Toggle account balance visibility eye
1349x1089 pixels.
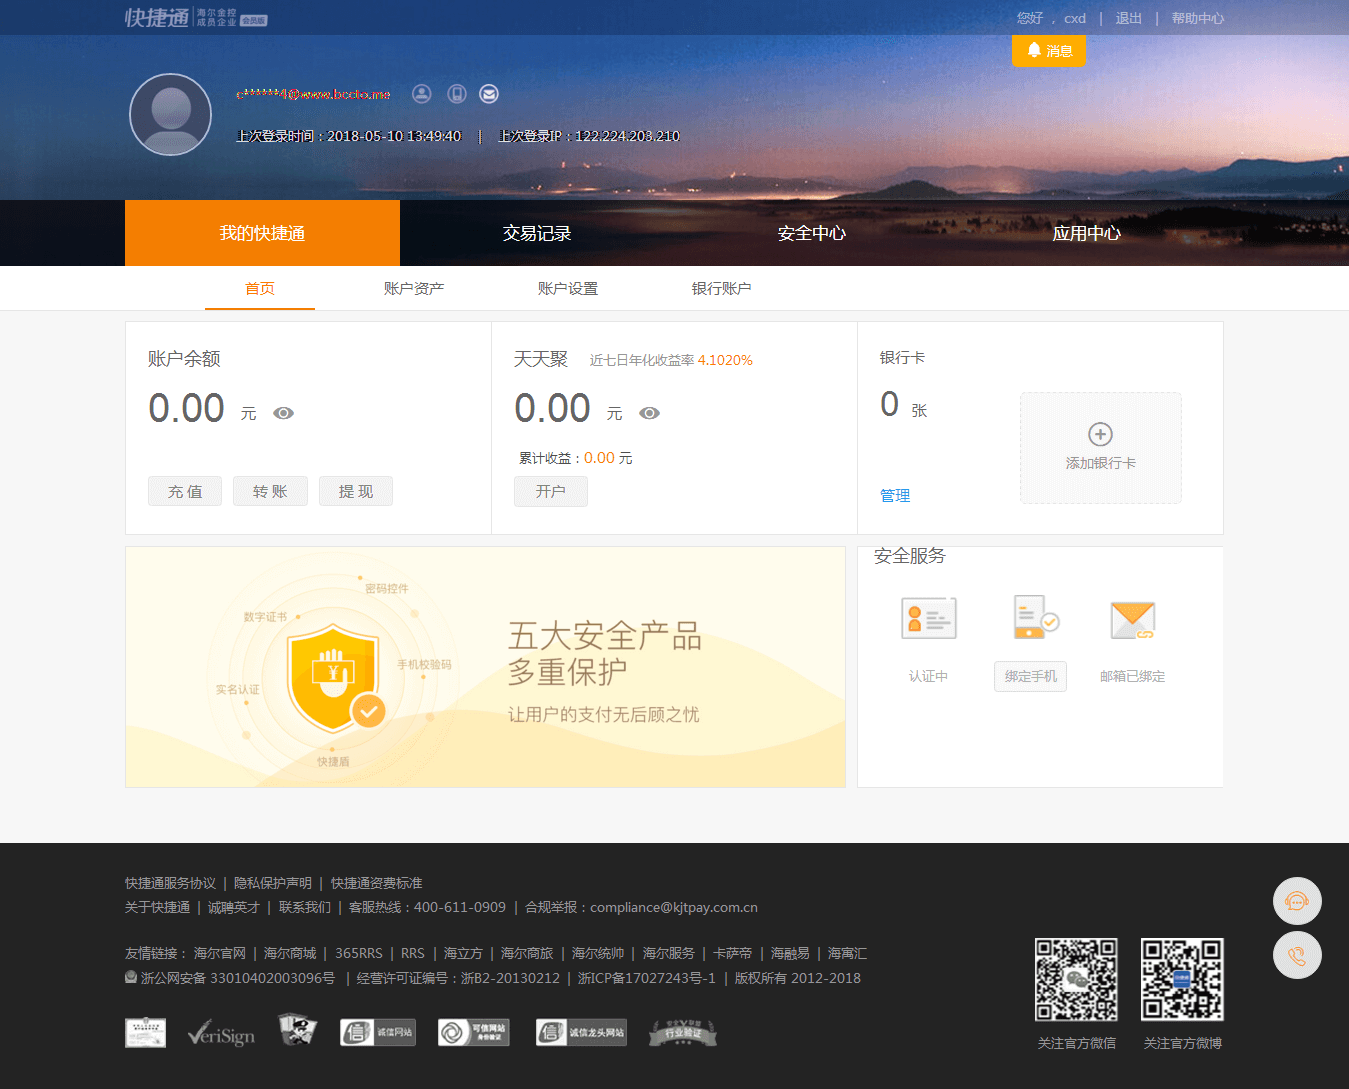284,413
